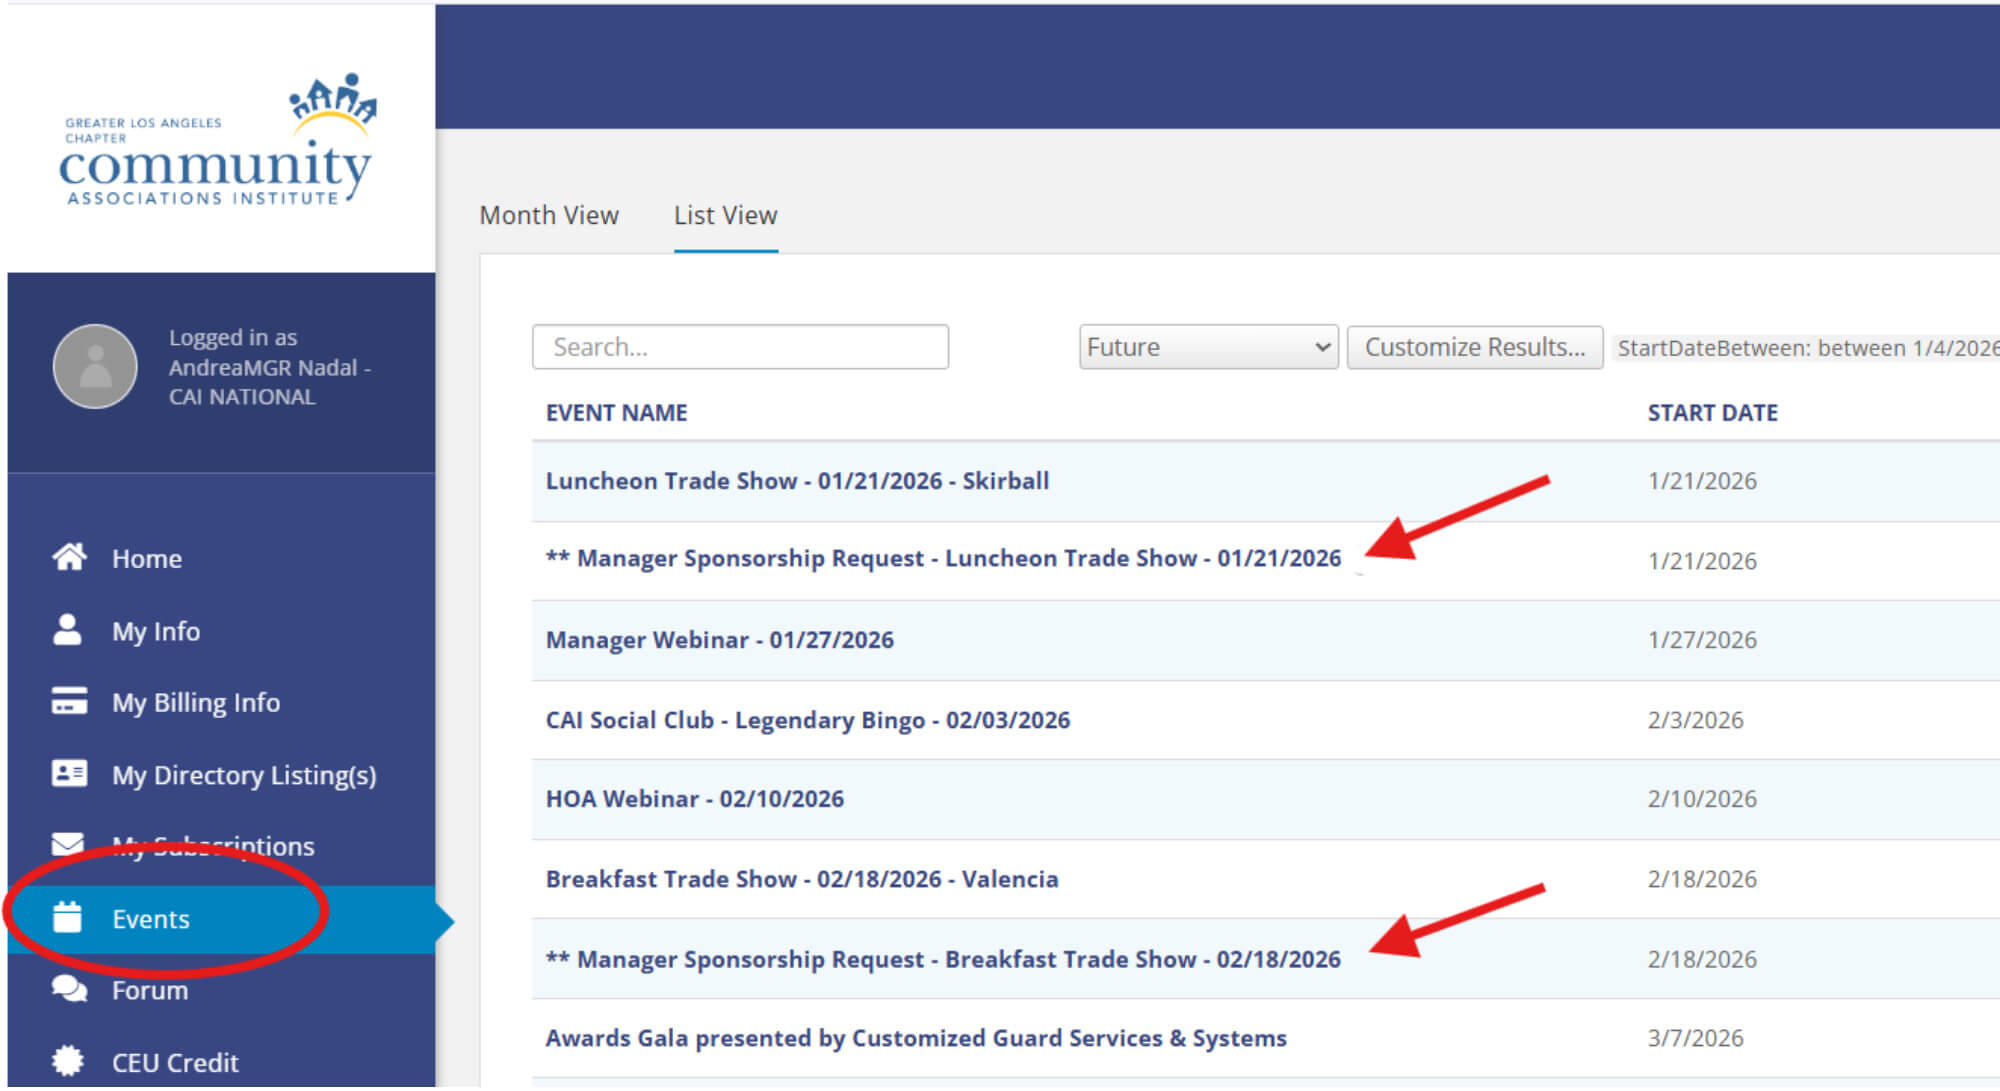The image size is (2000, 1091).
Task: Click the Home house icon
Action: tap(69, 557)
